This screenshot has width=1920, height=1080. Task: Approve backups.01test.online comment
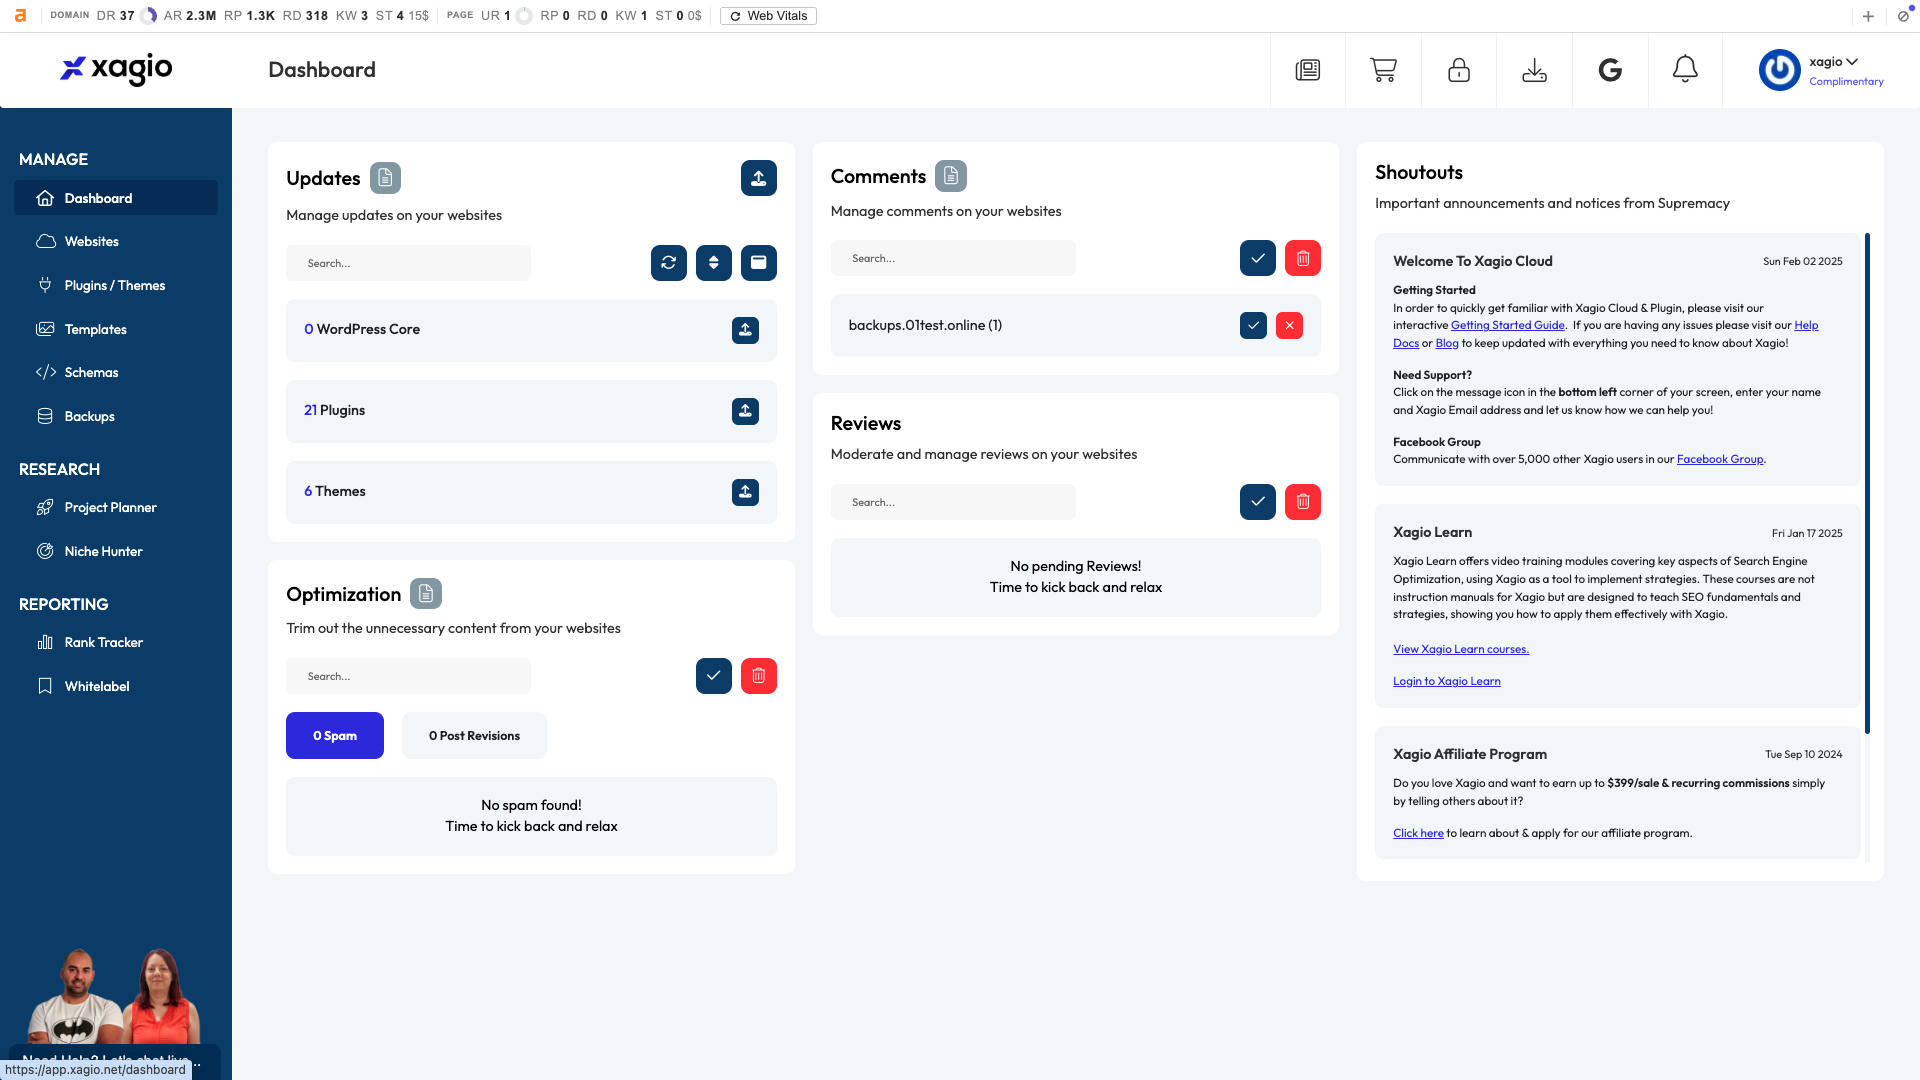pos(1253,325)
